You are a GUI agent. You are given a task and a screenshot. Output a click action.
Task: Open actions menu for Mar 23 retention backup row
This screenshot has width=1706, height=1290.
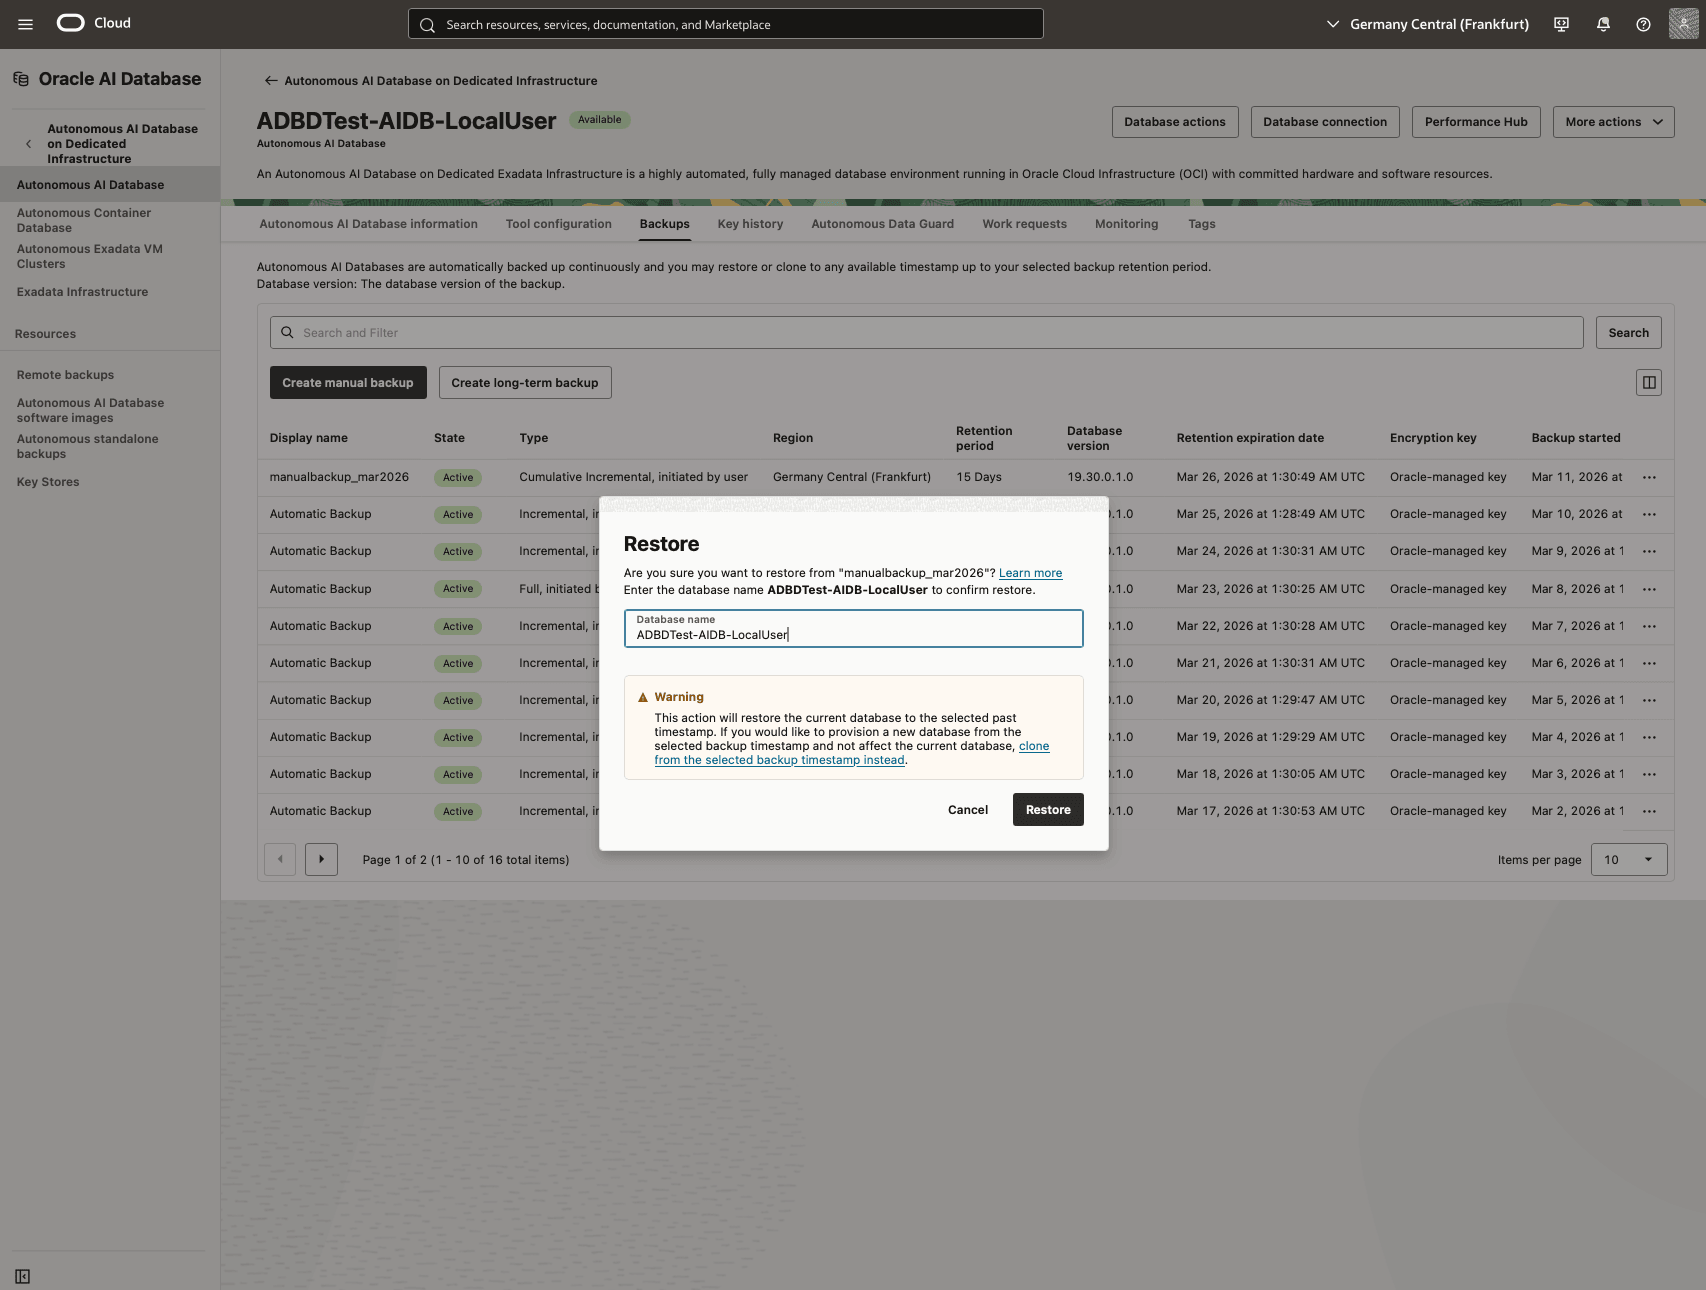coord(1649,589)
